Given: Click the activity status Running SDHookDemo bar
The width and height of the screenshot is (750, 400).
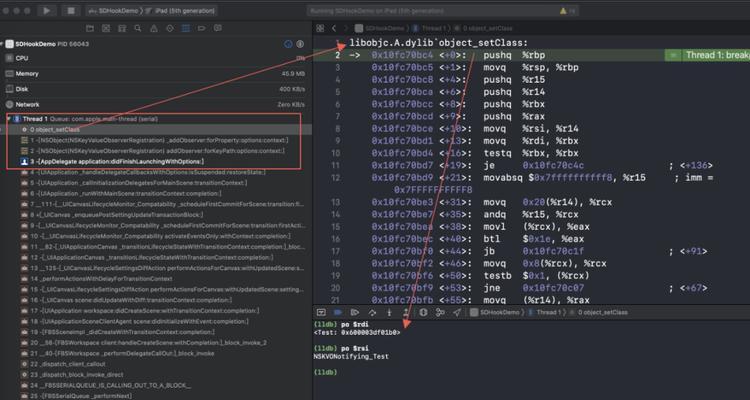Looking at the screenshot, I should (442, 11).
